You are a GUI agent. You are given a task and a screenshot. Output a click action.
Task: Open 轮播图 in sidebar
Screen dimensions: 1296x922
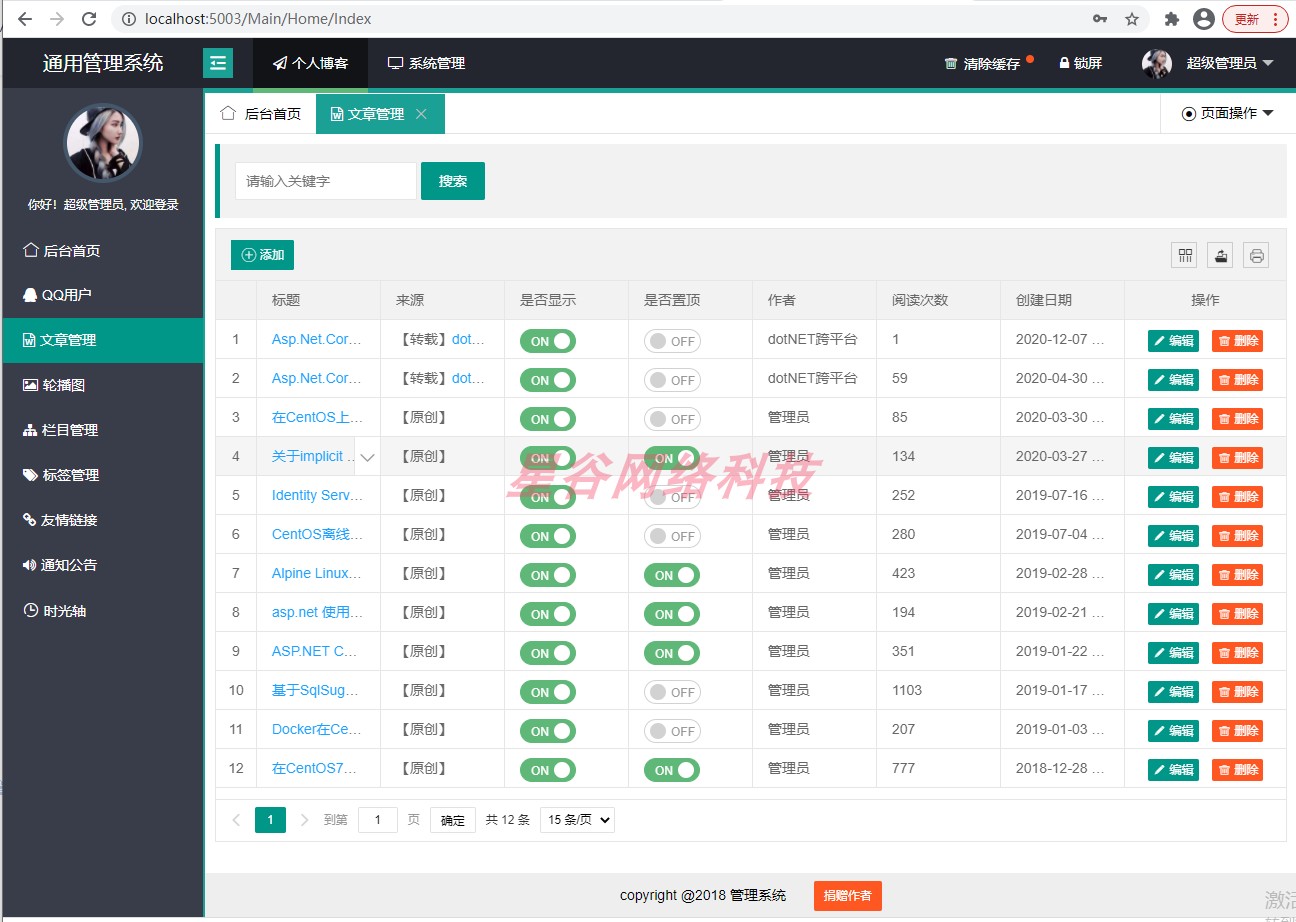click(103, 385)
